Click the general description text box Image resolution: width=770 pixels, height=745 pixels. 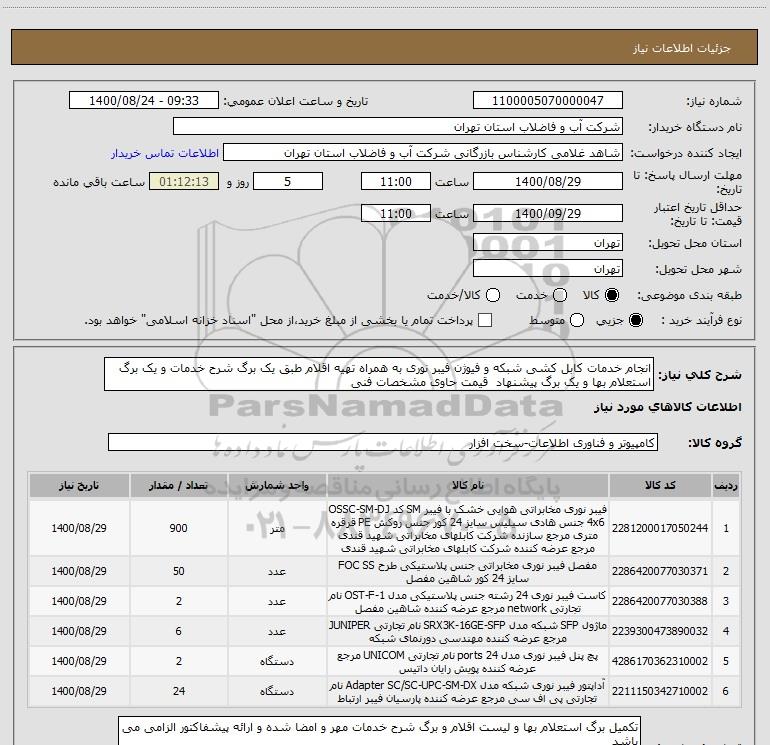[379, 375]
